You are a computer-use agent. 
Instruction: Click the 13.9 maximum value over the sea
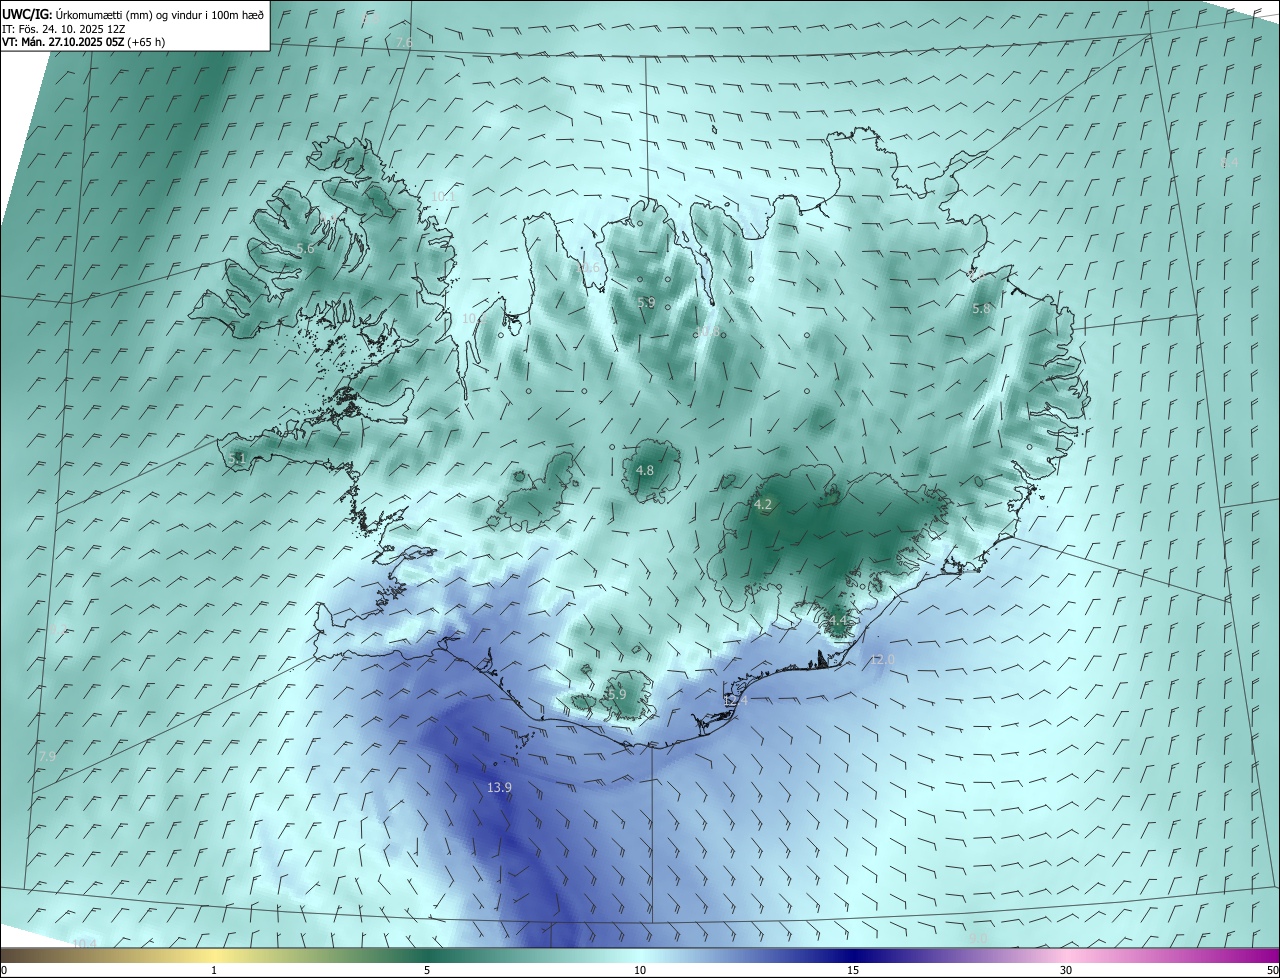(499, 788)
